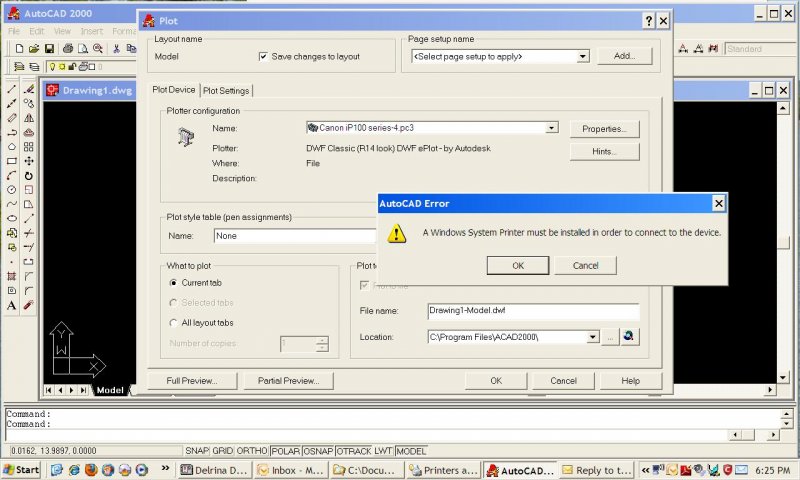Expand hidden system tray icons

click(645, 470)
